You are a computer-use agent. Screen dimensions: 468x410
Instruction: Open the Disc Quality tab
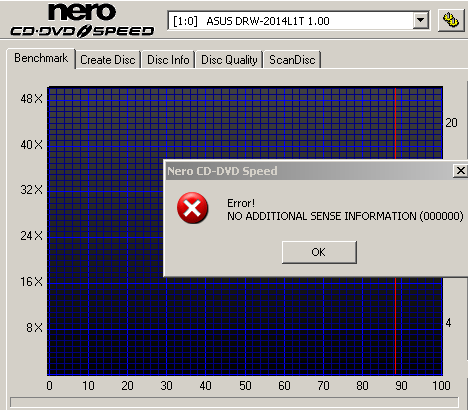tap(229, 60)
